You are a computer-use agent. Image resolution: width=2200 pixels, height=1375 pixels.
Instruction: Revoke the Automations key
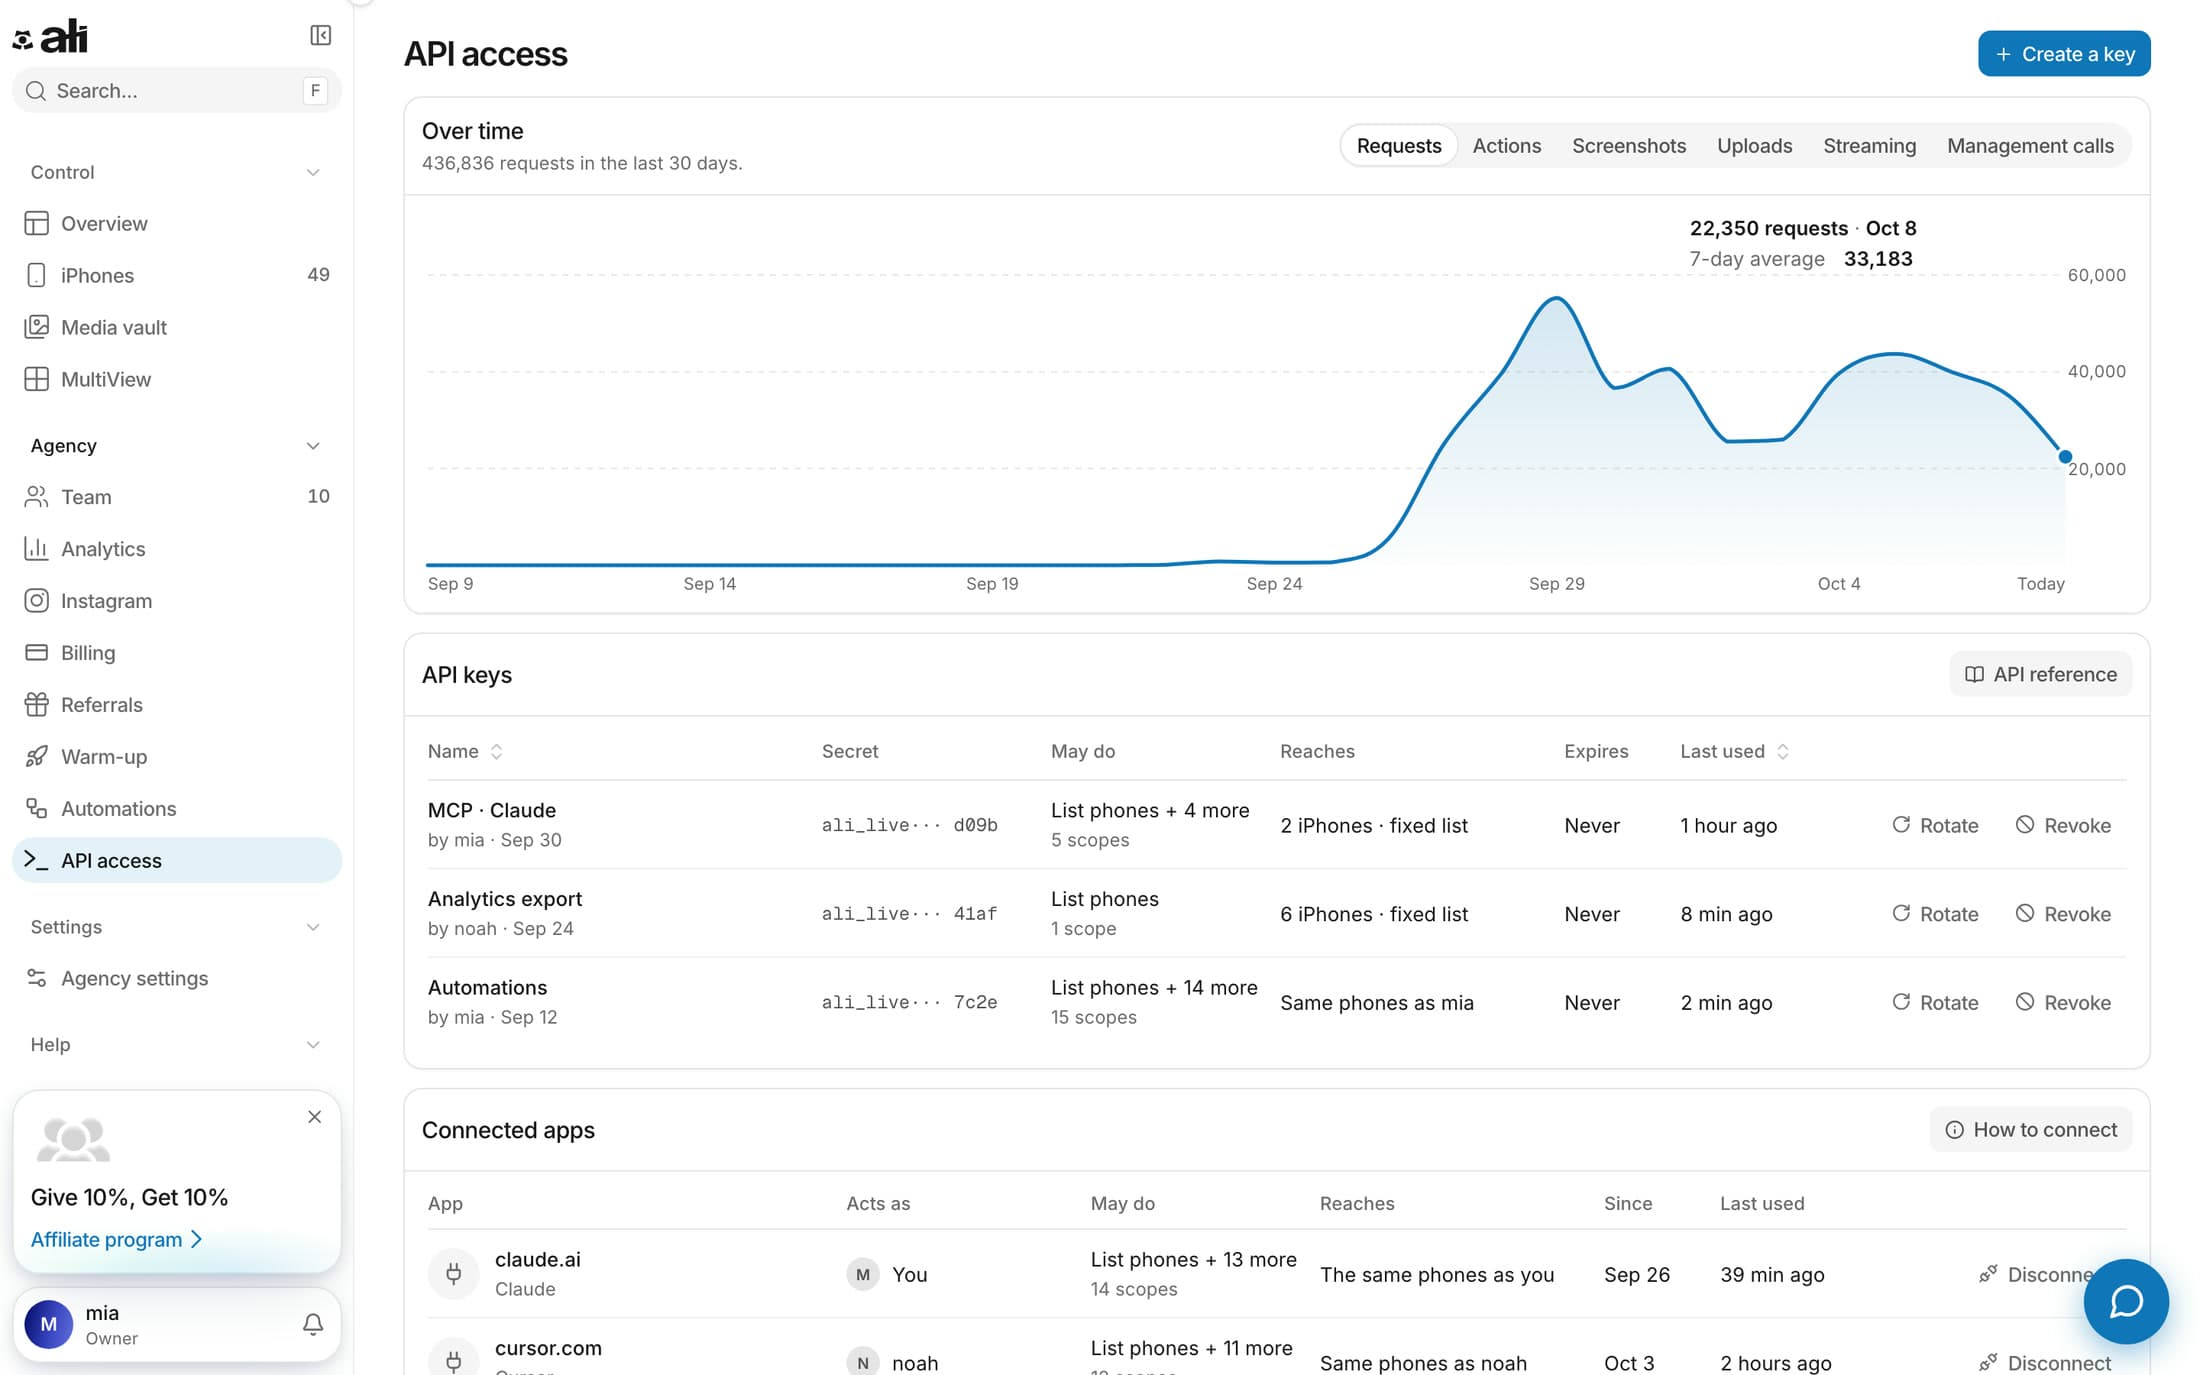pyautogui.click(x=2063, y=1003)
